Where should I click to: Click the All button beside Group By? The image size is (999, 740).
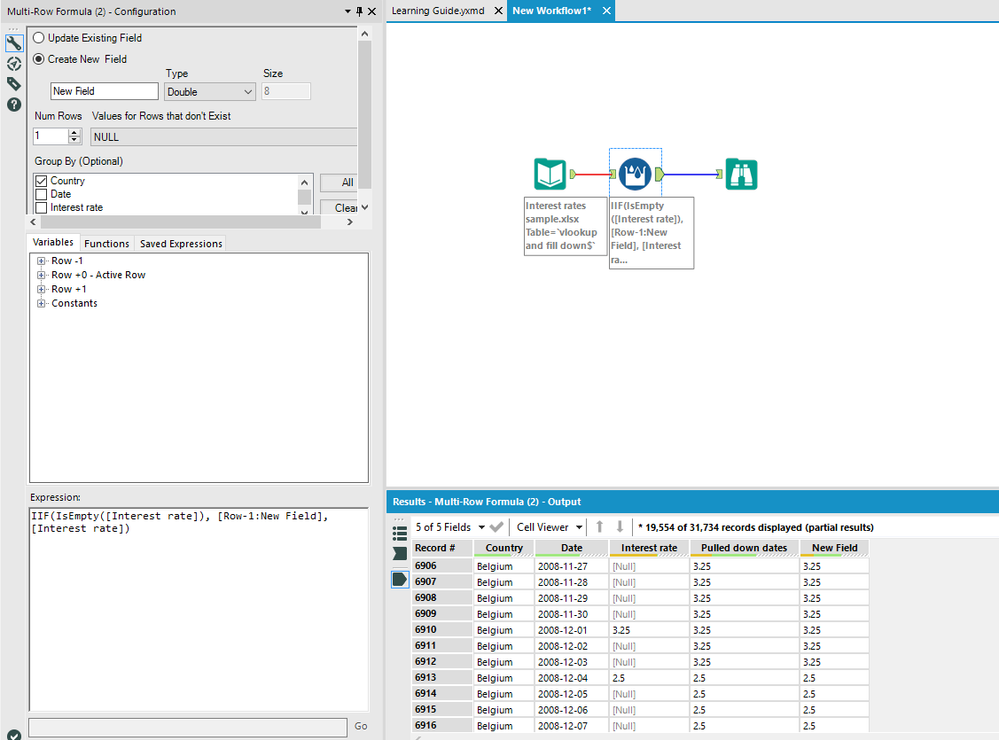click(346, 182)
